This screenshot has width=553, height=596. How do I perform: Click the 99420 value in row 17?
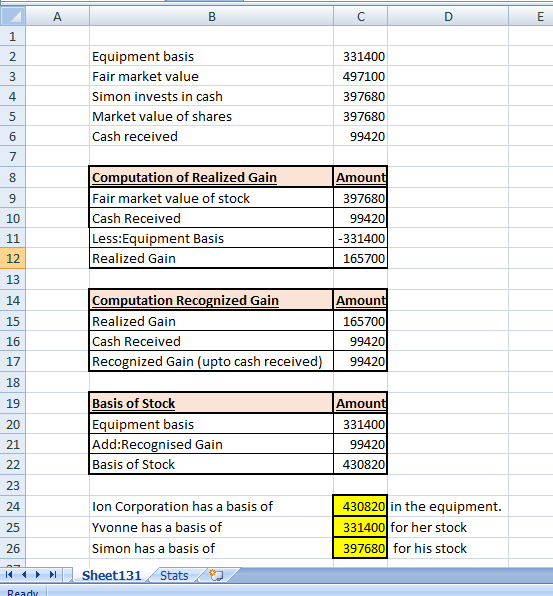[360, 361]
